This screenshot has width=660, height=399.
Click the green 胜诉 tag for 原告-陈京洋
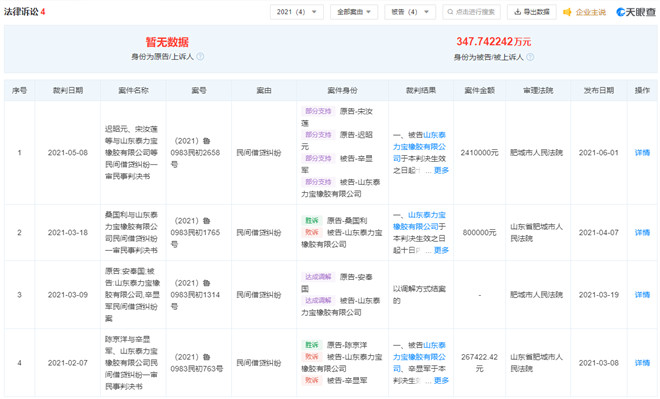pyautogui.click(x=312, y=345)
